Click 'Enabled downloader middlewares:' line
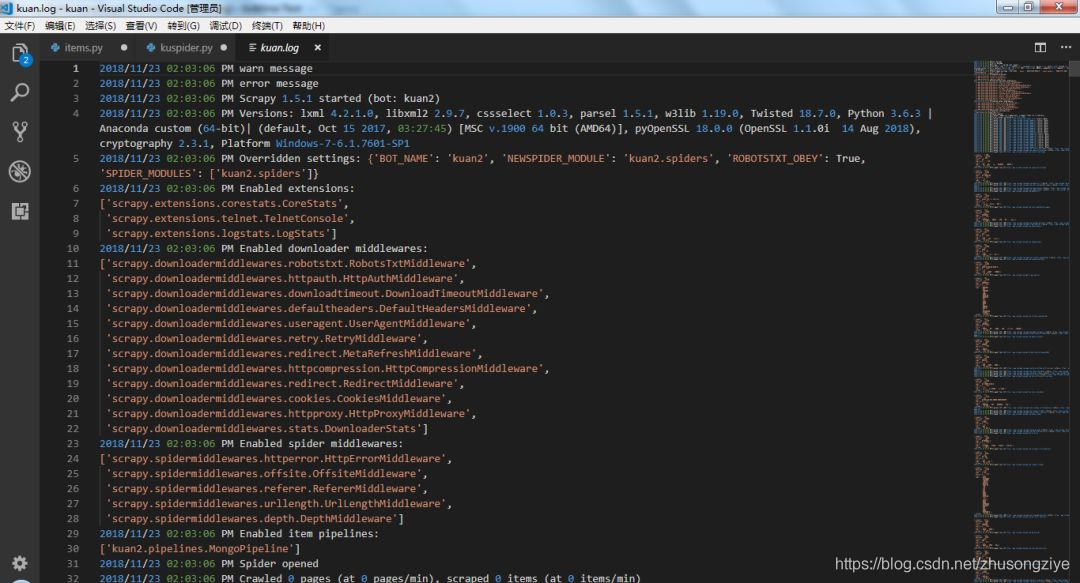Screen dimensions: 1080x583 (263, 248)
